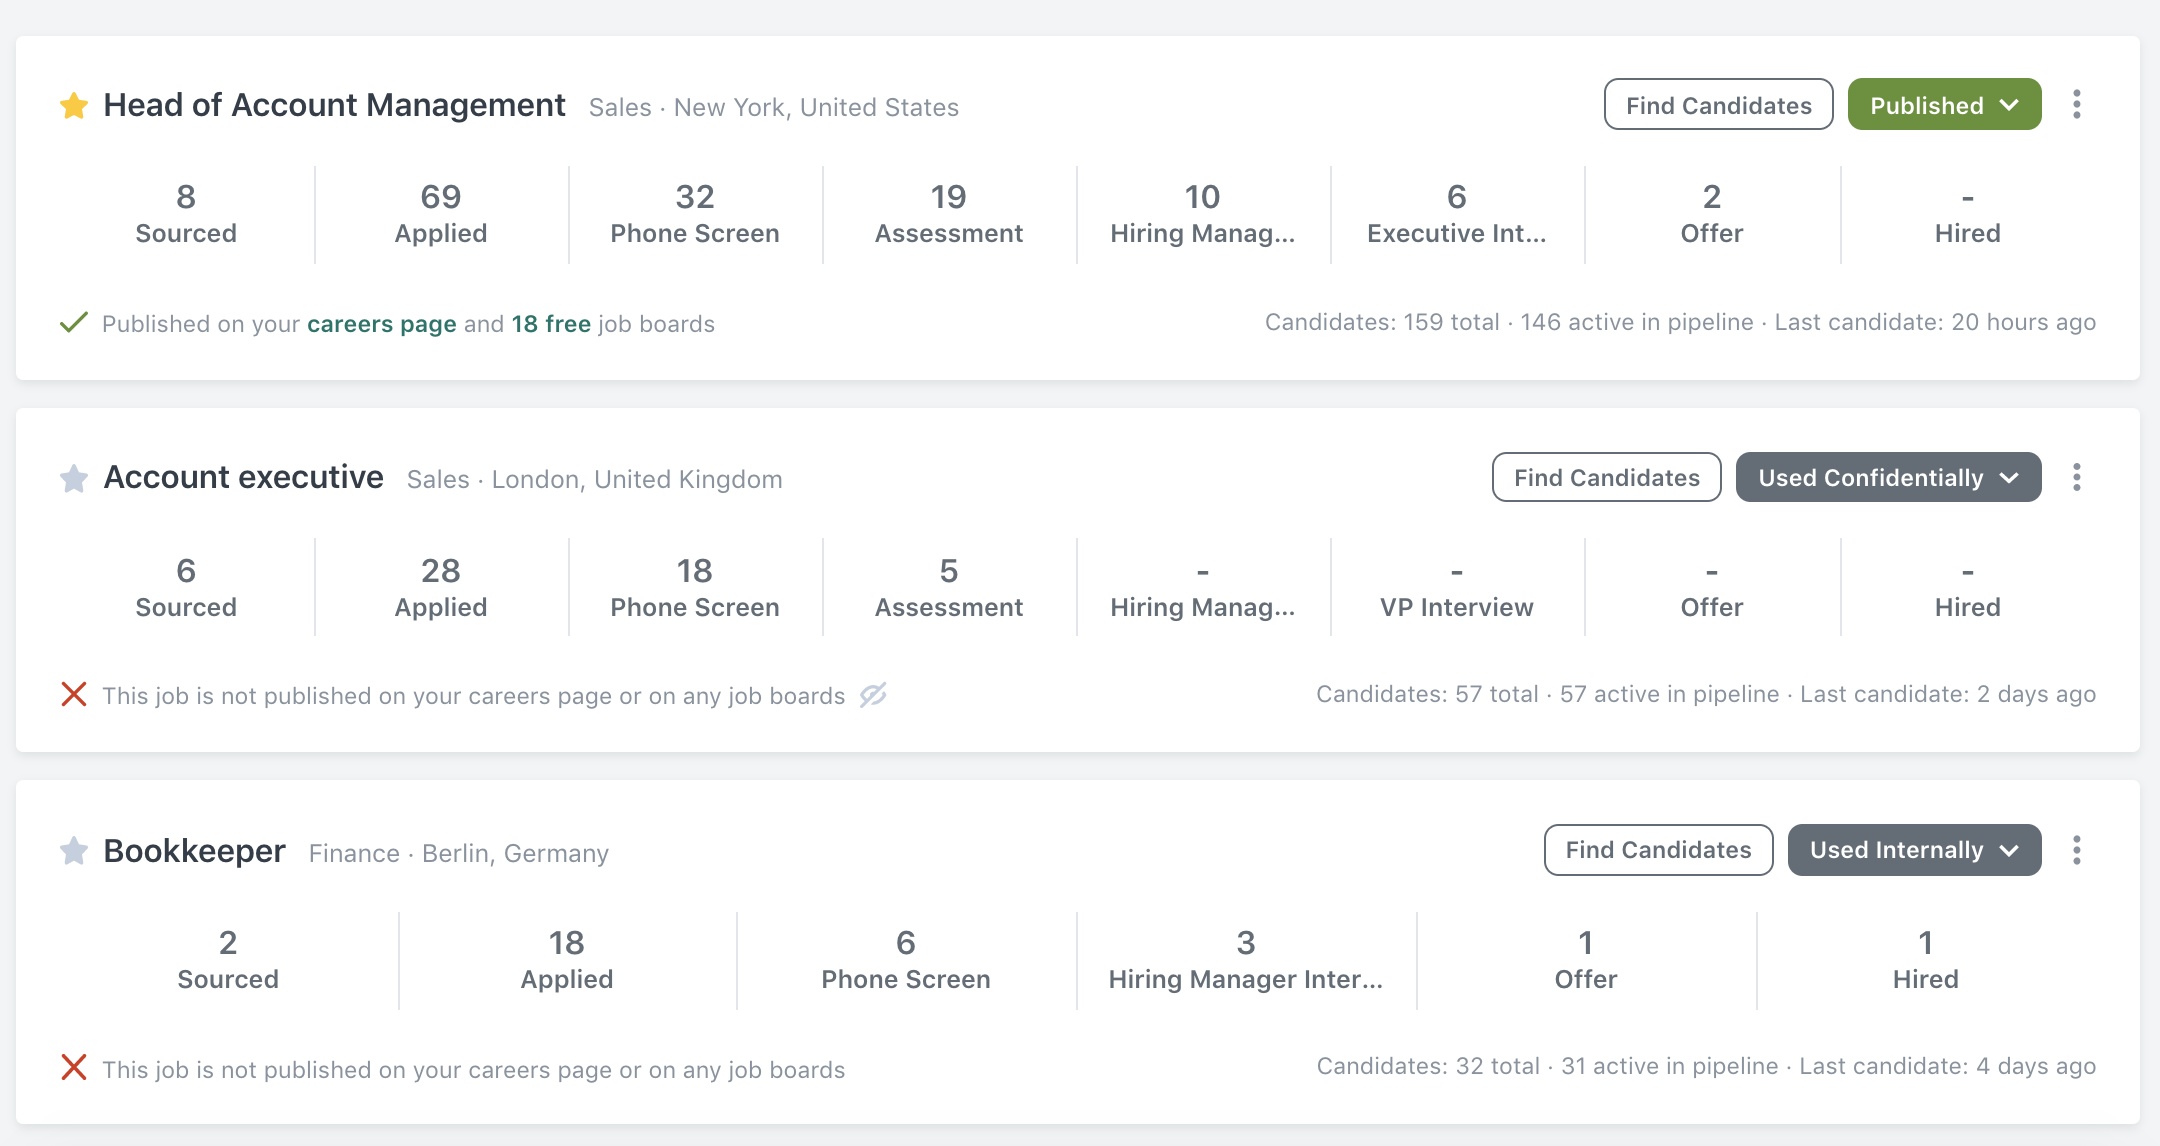View 6 Phone Screen in Bookkeeper
2160x1146 pixels.
(906, 960)
